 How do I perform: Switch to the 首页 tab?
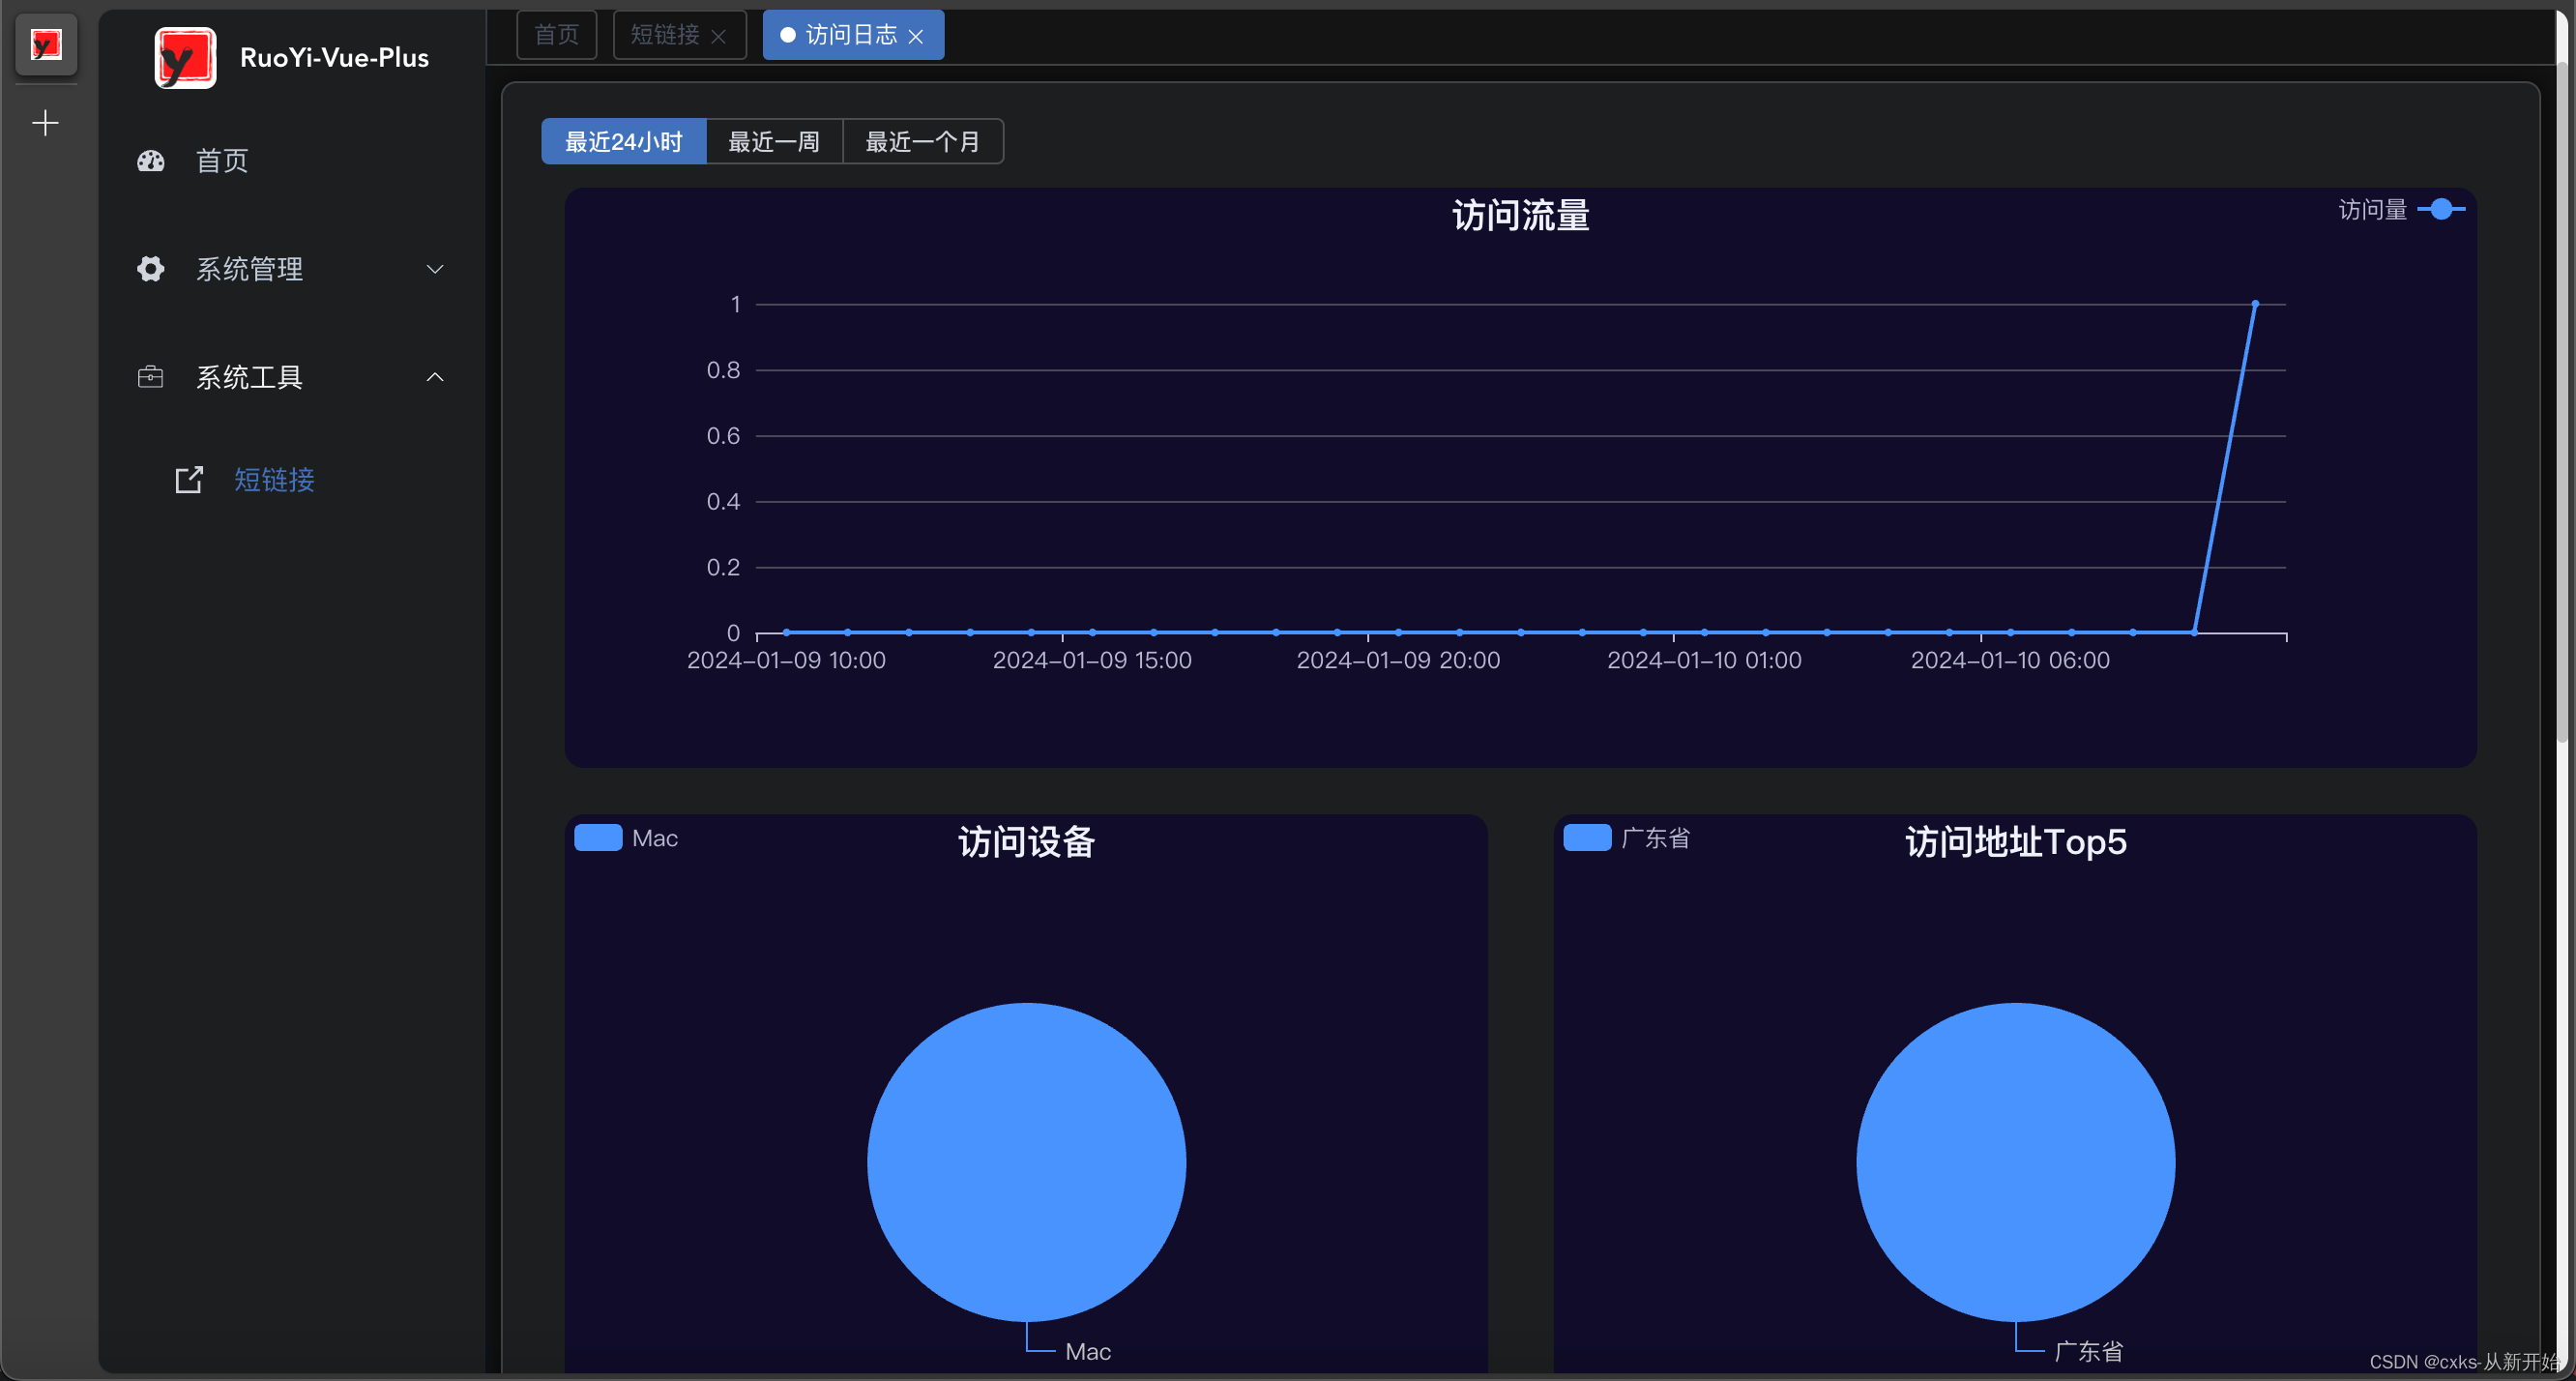556,35
